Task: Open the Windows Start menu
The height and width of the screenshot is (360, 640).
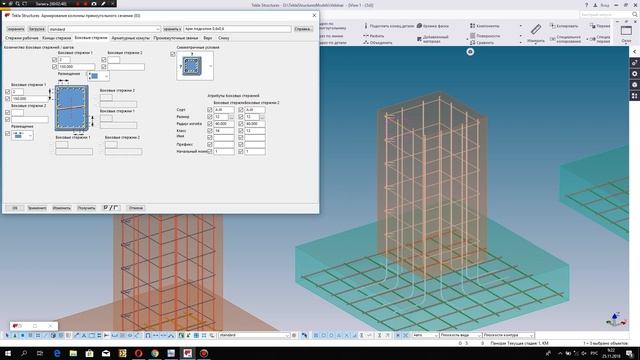Action: click(8, 353)
